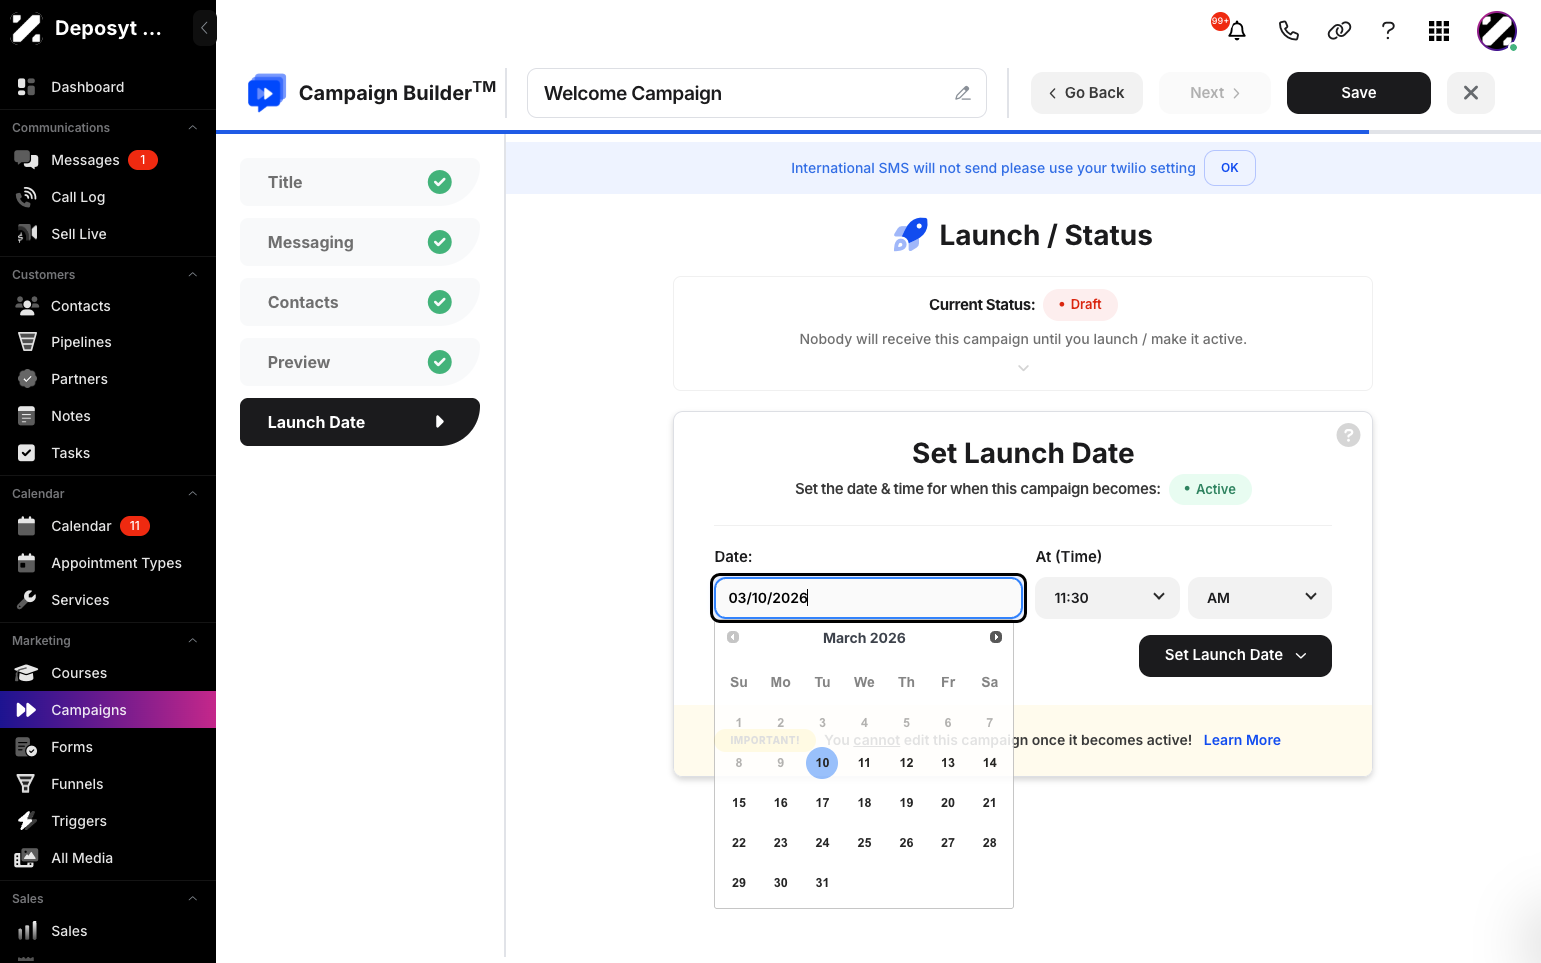
Task: Go to the Preview step
Action: point(360,362)
